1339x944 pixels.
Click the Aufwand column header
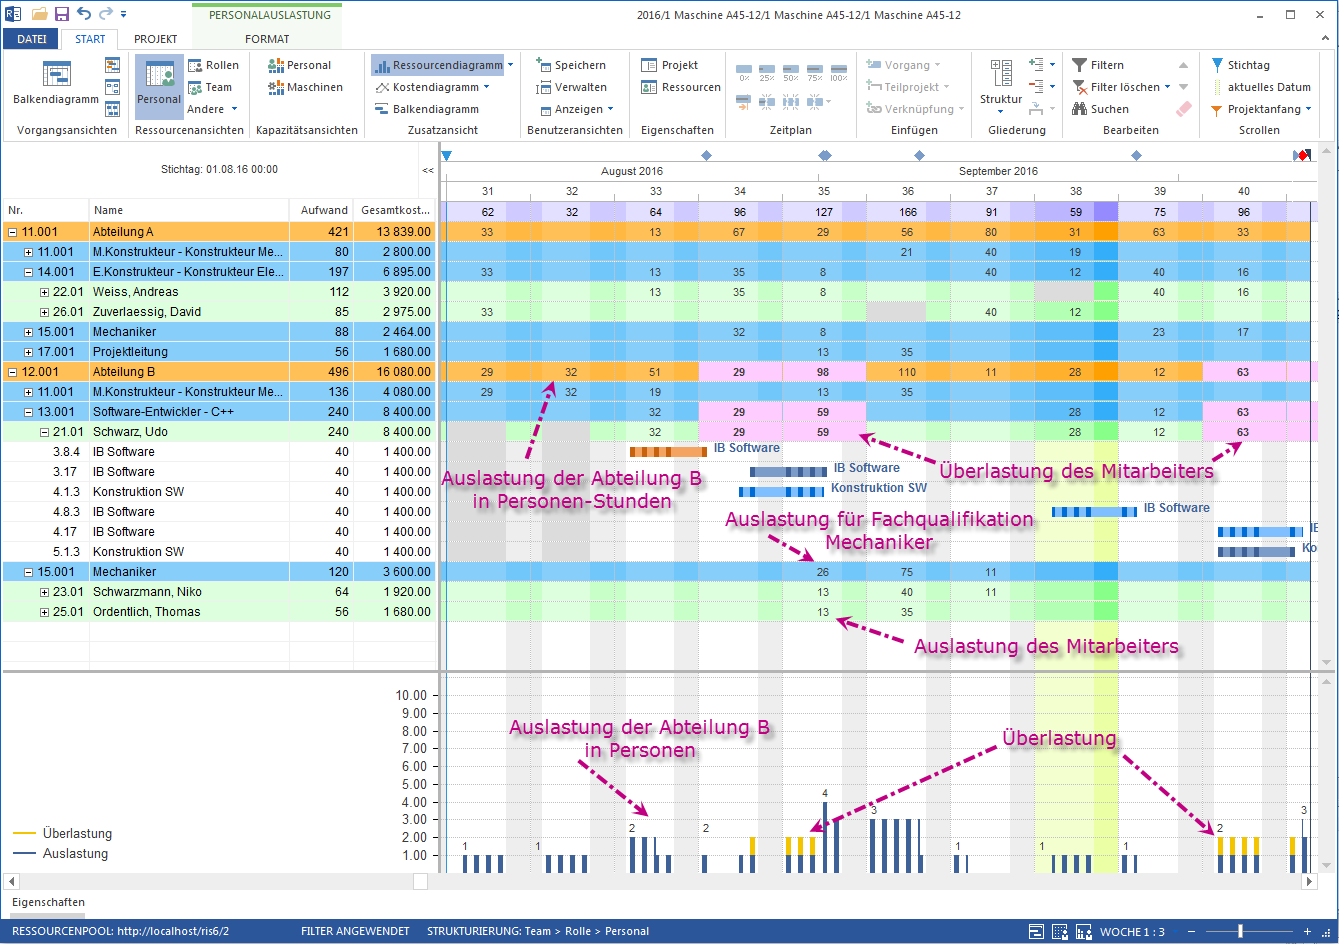[x=321, y=210]
